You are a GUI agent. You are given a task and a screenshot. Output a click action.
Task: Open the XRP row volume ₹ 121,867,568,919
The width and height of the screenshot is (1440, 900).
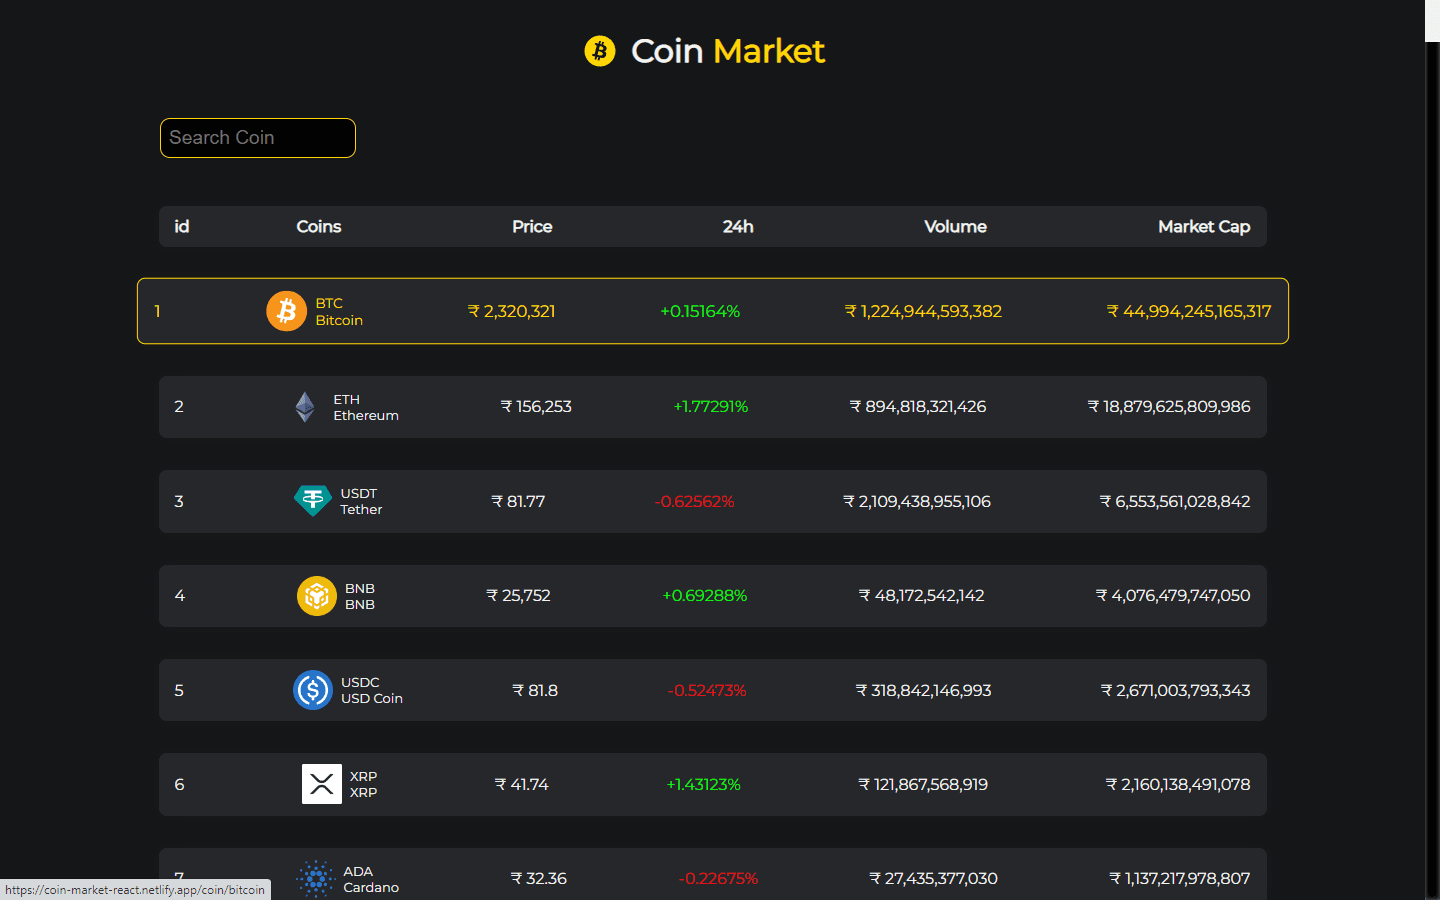(x=923, y=785)
